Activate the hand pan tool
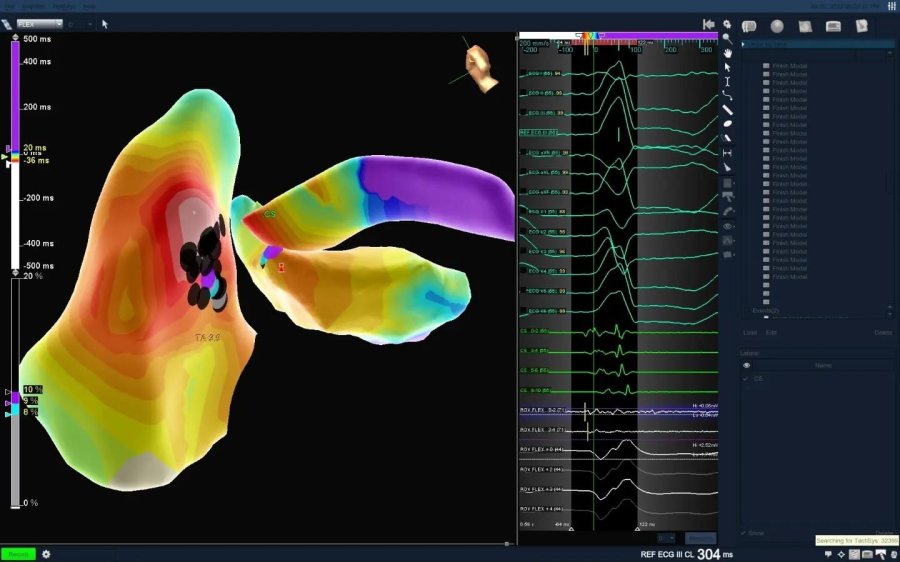900x562 pixels. pyautogui.click(x=727, y=52)
